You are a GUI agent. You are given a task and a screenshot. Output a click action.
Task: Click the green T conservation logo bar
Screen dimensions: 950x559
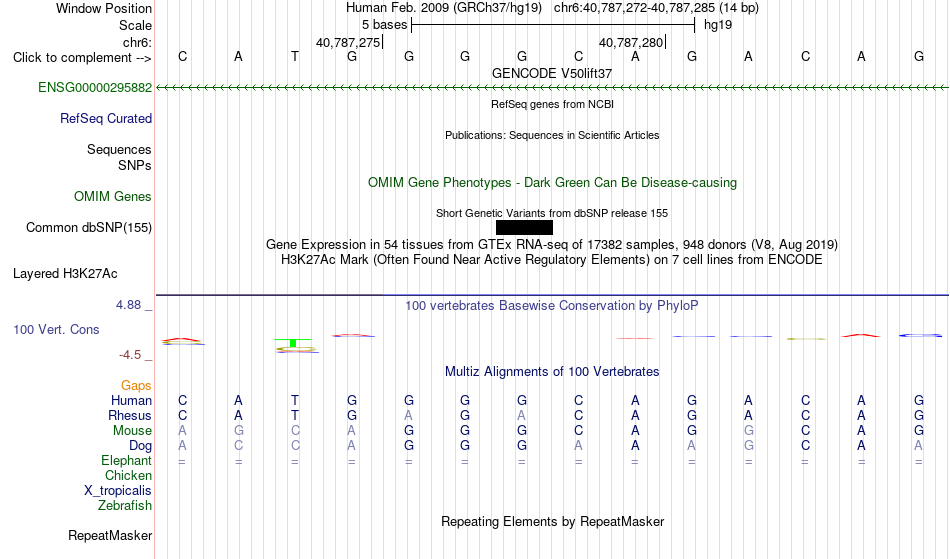(x=293, y=343)
